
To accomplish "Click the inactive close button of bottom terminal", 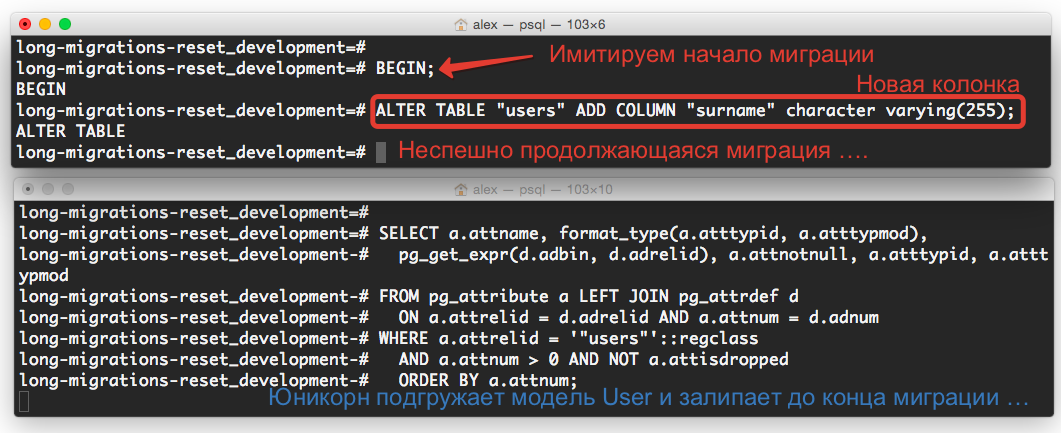I will tap(28, 189).
